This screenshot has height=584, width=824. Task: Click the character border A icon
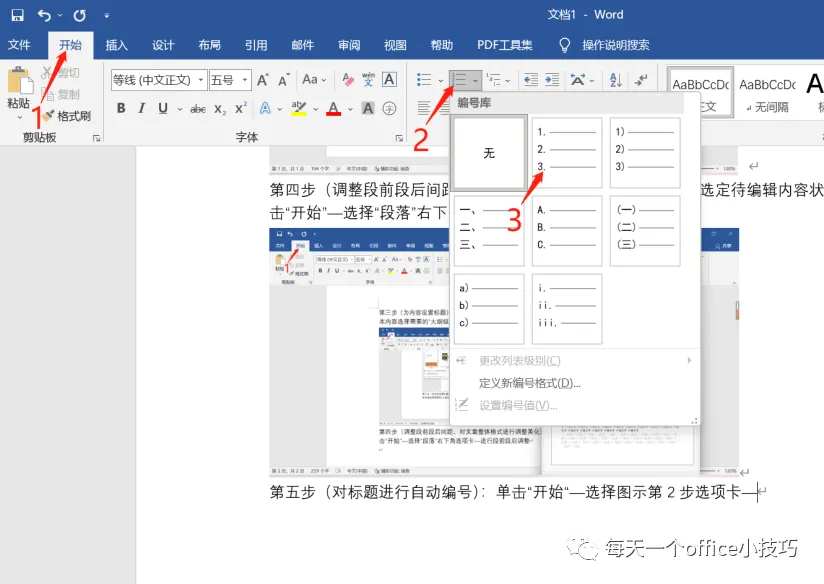pos(389,80)
